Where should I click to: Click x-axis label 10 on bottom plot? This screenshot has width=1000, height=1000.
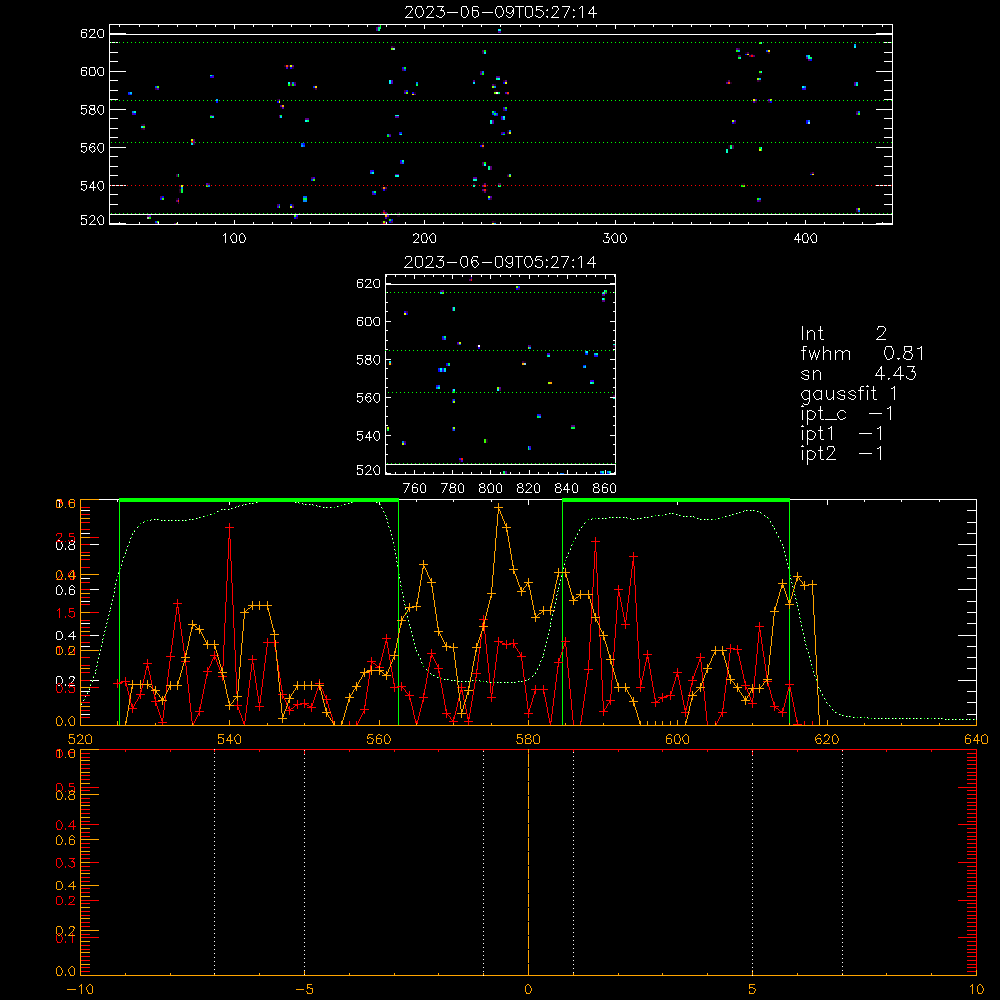pos(976,989)
